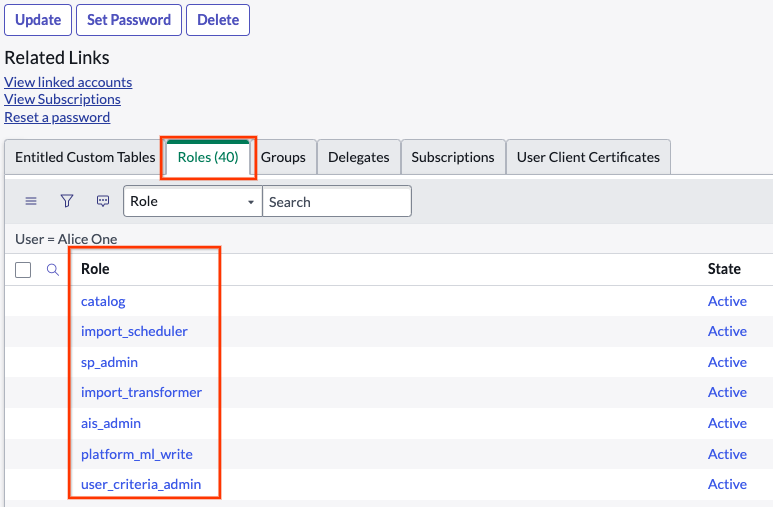Open the User Client Certificates tab

[588, 157]
